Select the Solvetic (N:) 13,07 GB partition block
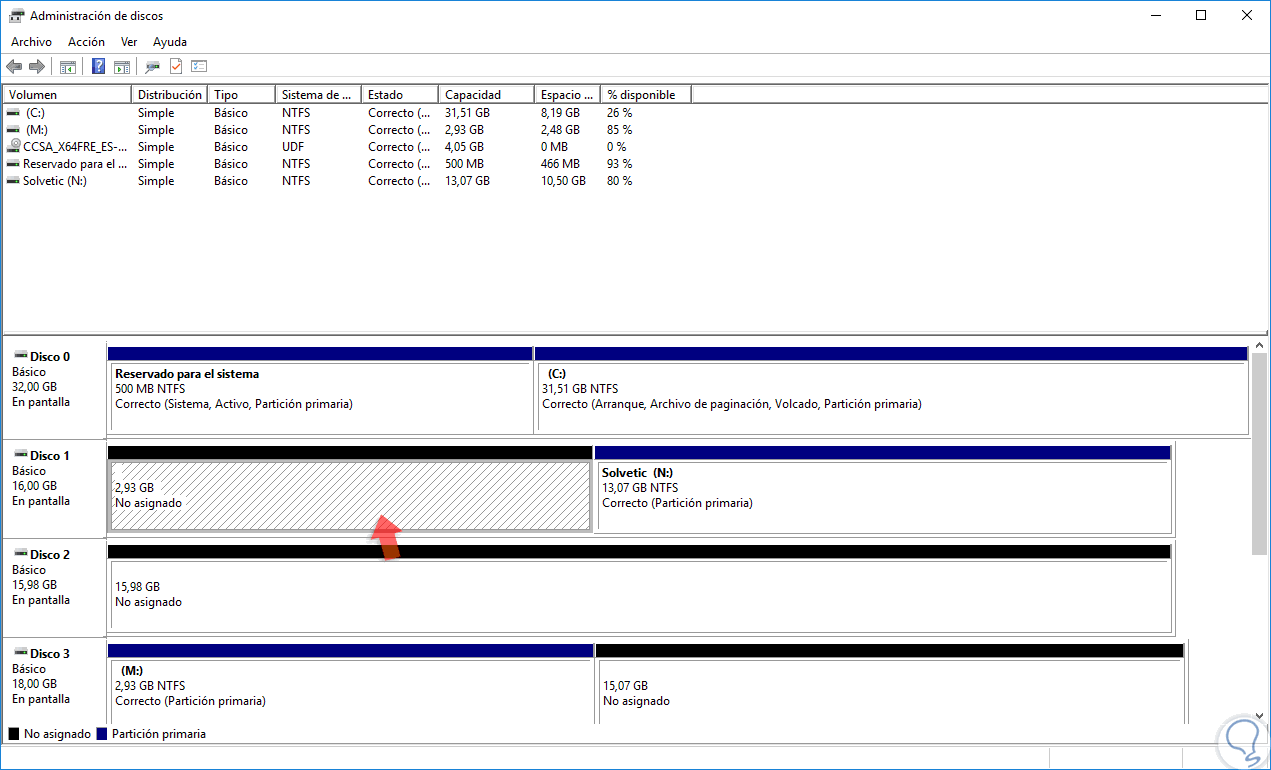The image size is (1271, 770). point(883,490)
